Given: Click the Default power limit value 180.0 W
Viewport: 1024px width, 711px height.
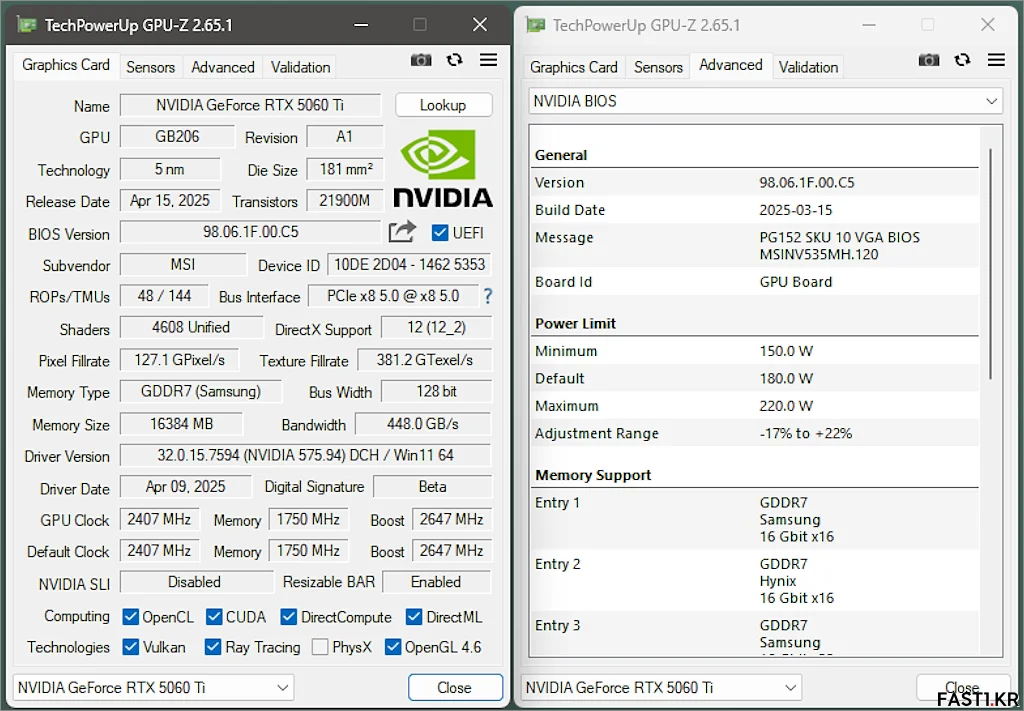Looking at the screenshot, I should [x=786, y=379].
